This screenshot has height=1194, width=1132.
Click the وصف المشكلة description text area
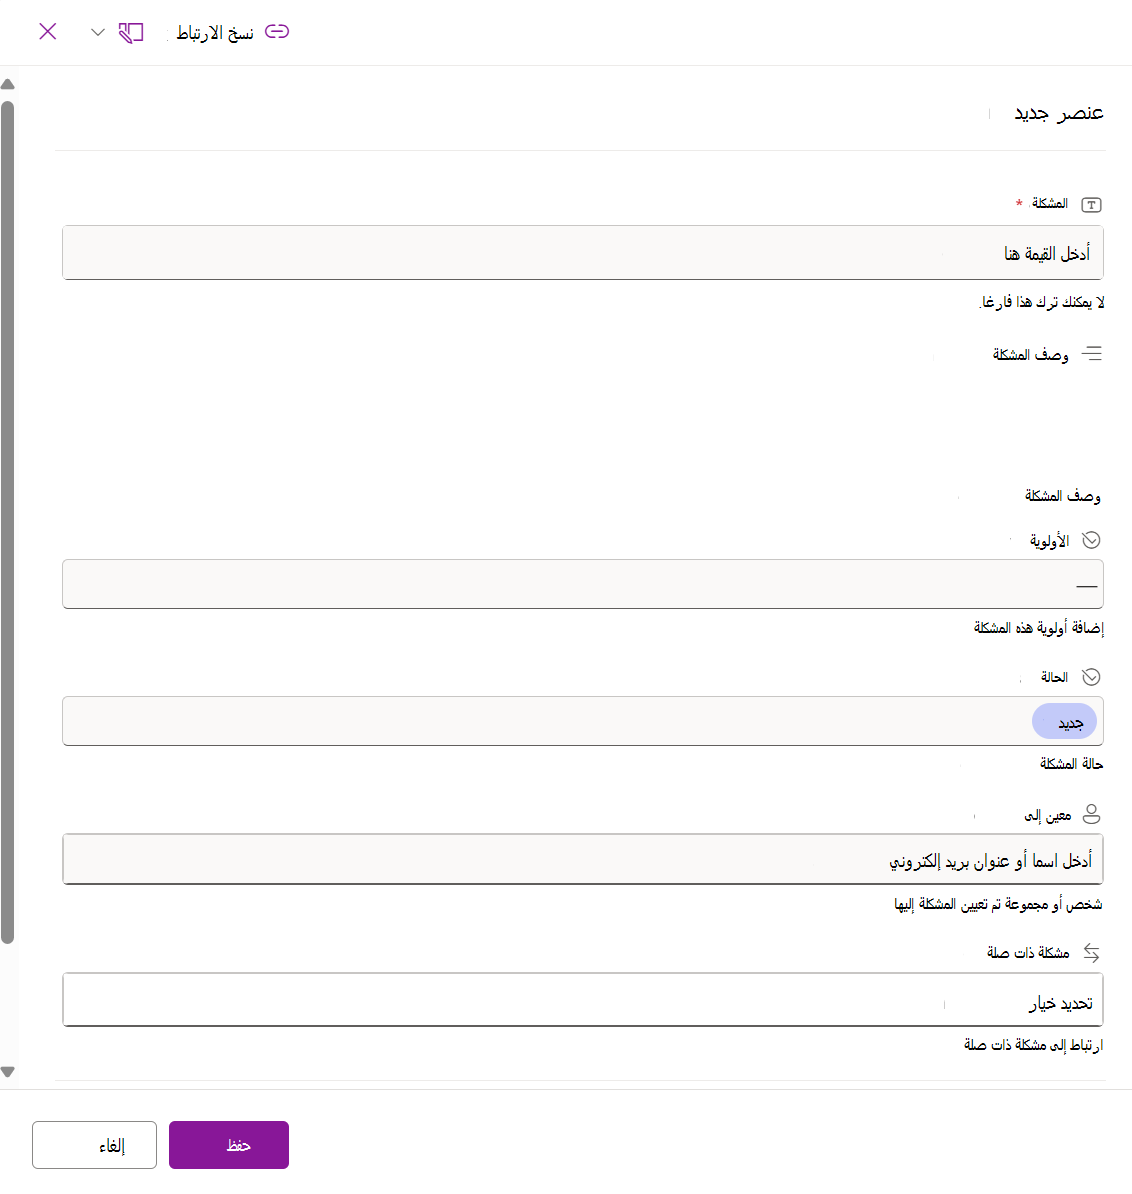tap(582, 424)
